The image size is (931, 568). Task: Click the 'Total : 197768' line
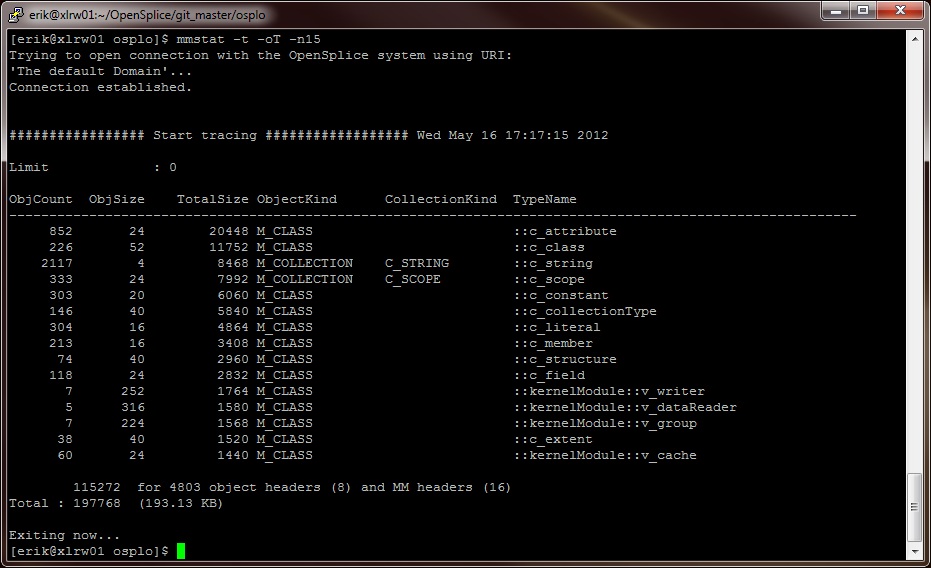(64, 504)
